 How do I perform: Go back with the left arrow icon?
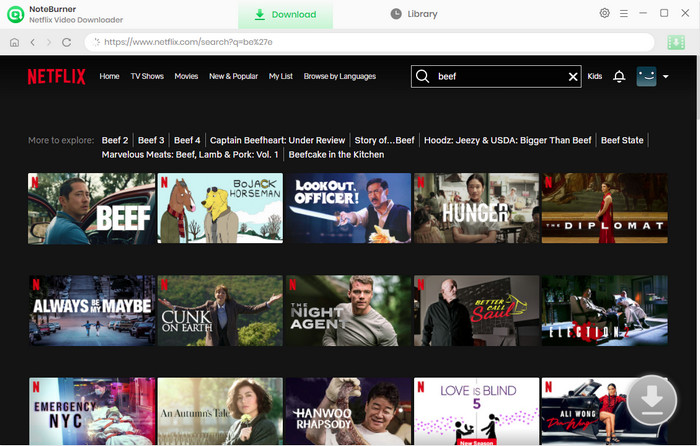(x=32, y=42)
